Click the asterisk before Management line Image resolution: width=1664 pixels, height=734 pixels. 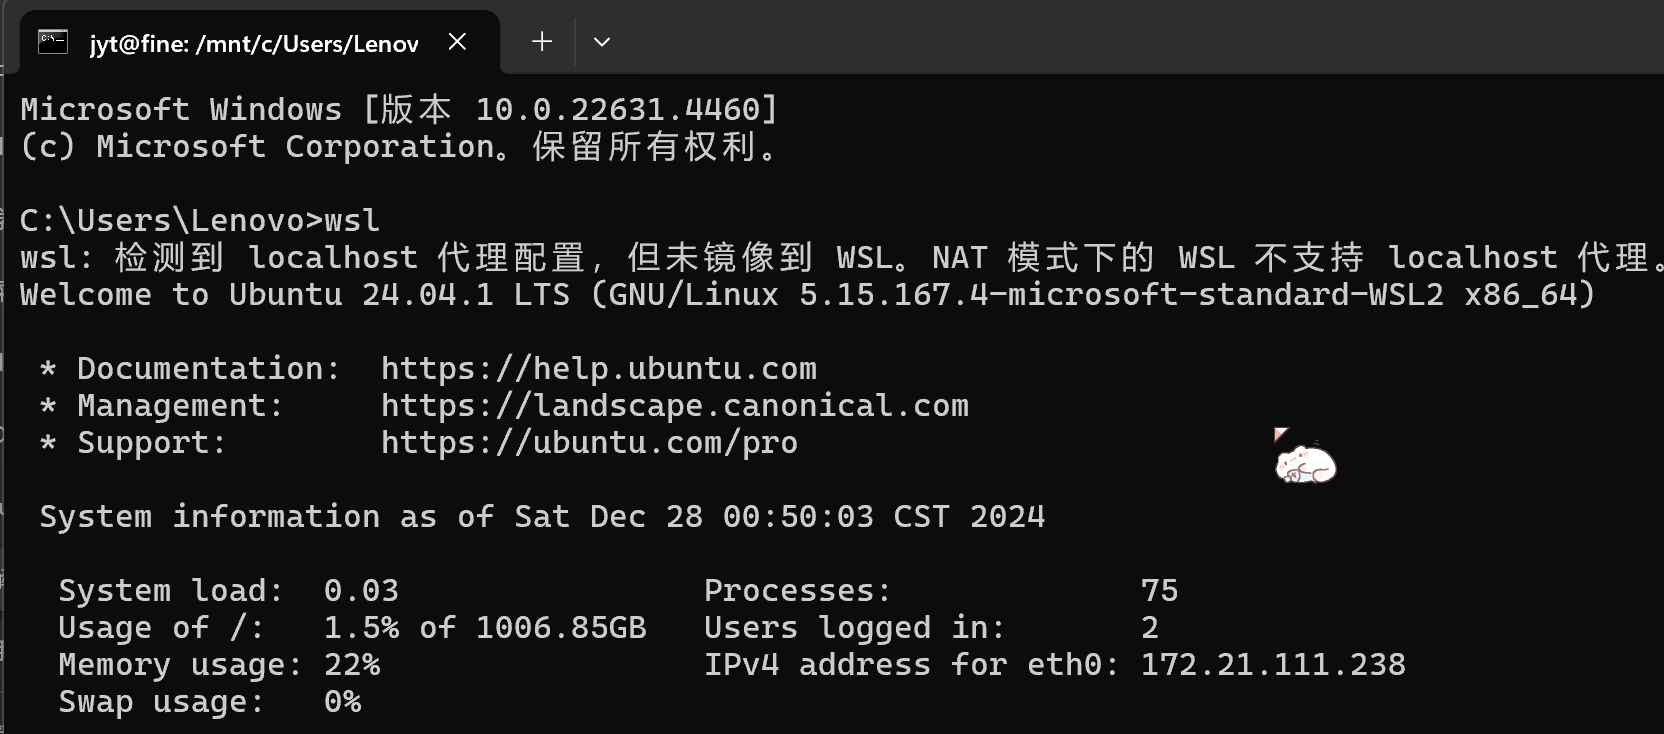45,405
